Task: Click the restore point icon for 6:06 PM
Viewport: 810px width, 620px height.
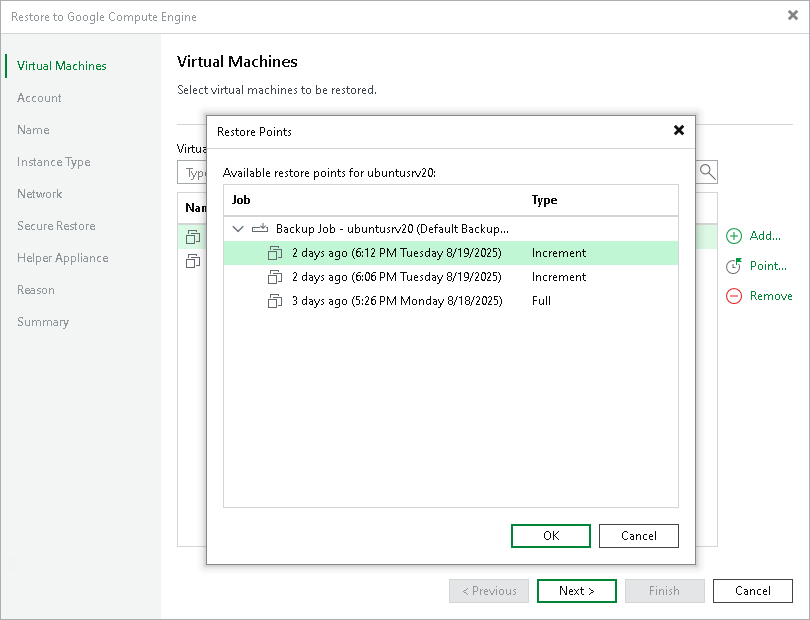Action: (275, 277)
